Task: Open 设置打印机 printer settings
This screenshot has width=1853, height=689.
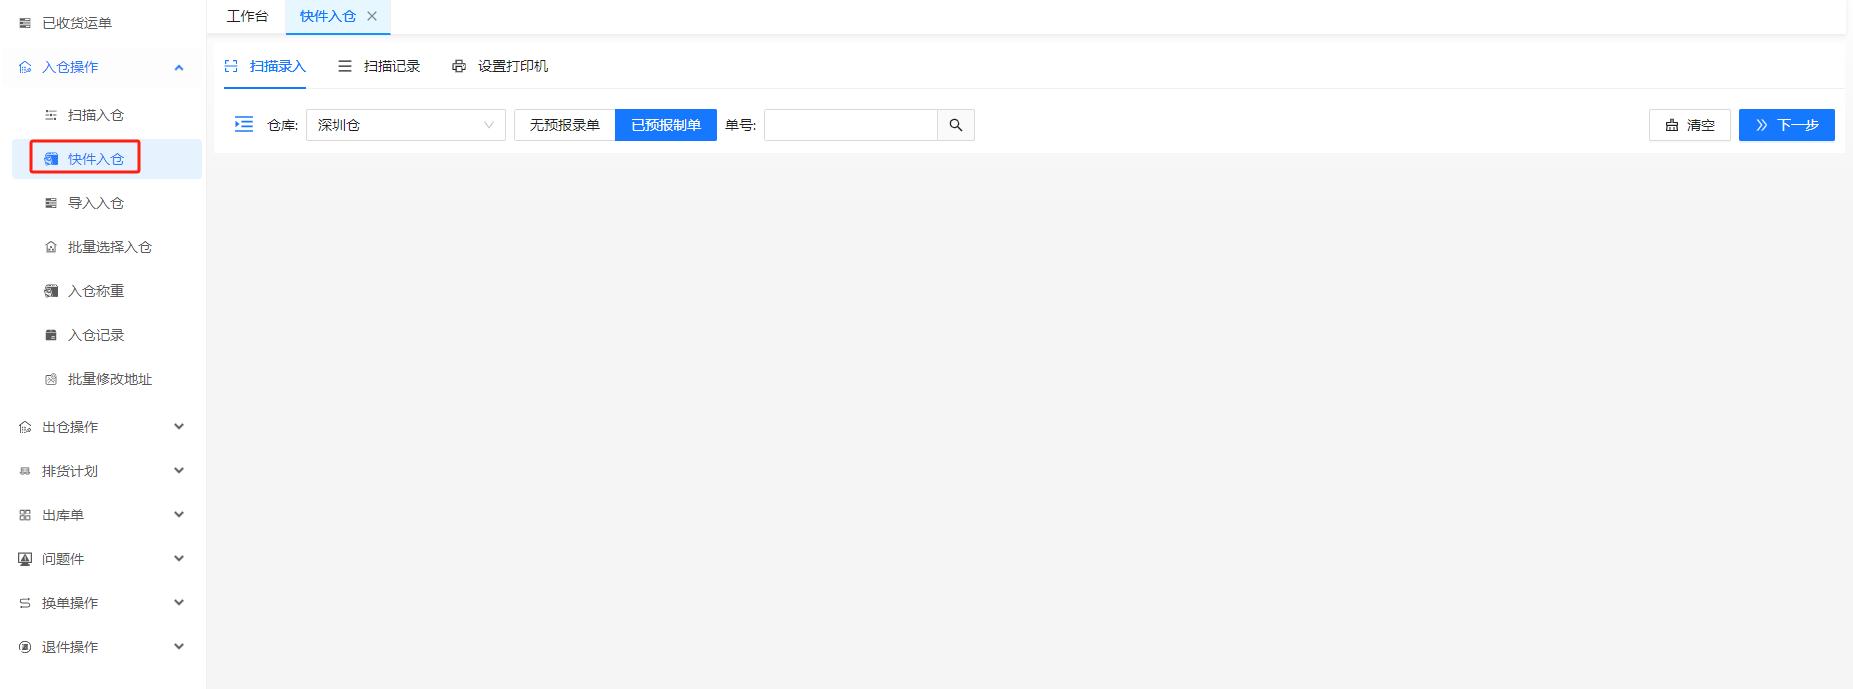Action: (x=500, y=66)
